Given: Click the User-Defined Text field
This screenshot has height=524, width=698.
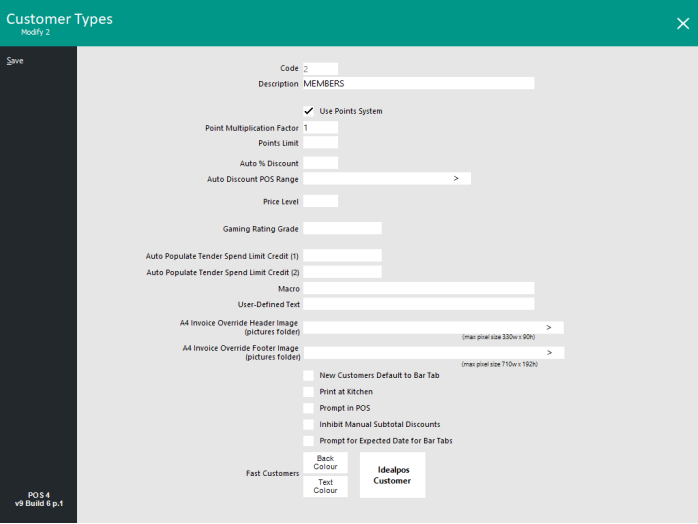Looking at the screenshot, I should [418, 304].
